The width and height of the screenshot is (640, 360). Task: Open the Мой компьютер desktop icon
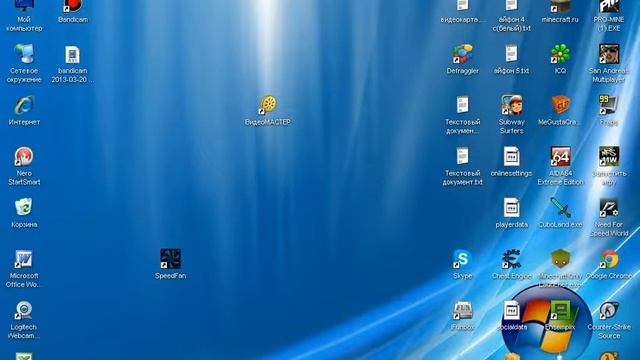(24, 7)
